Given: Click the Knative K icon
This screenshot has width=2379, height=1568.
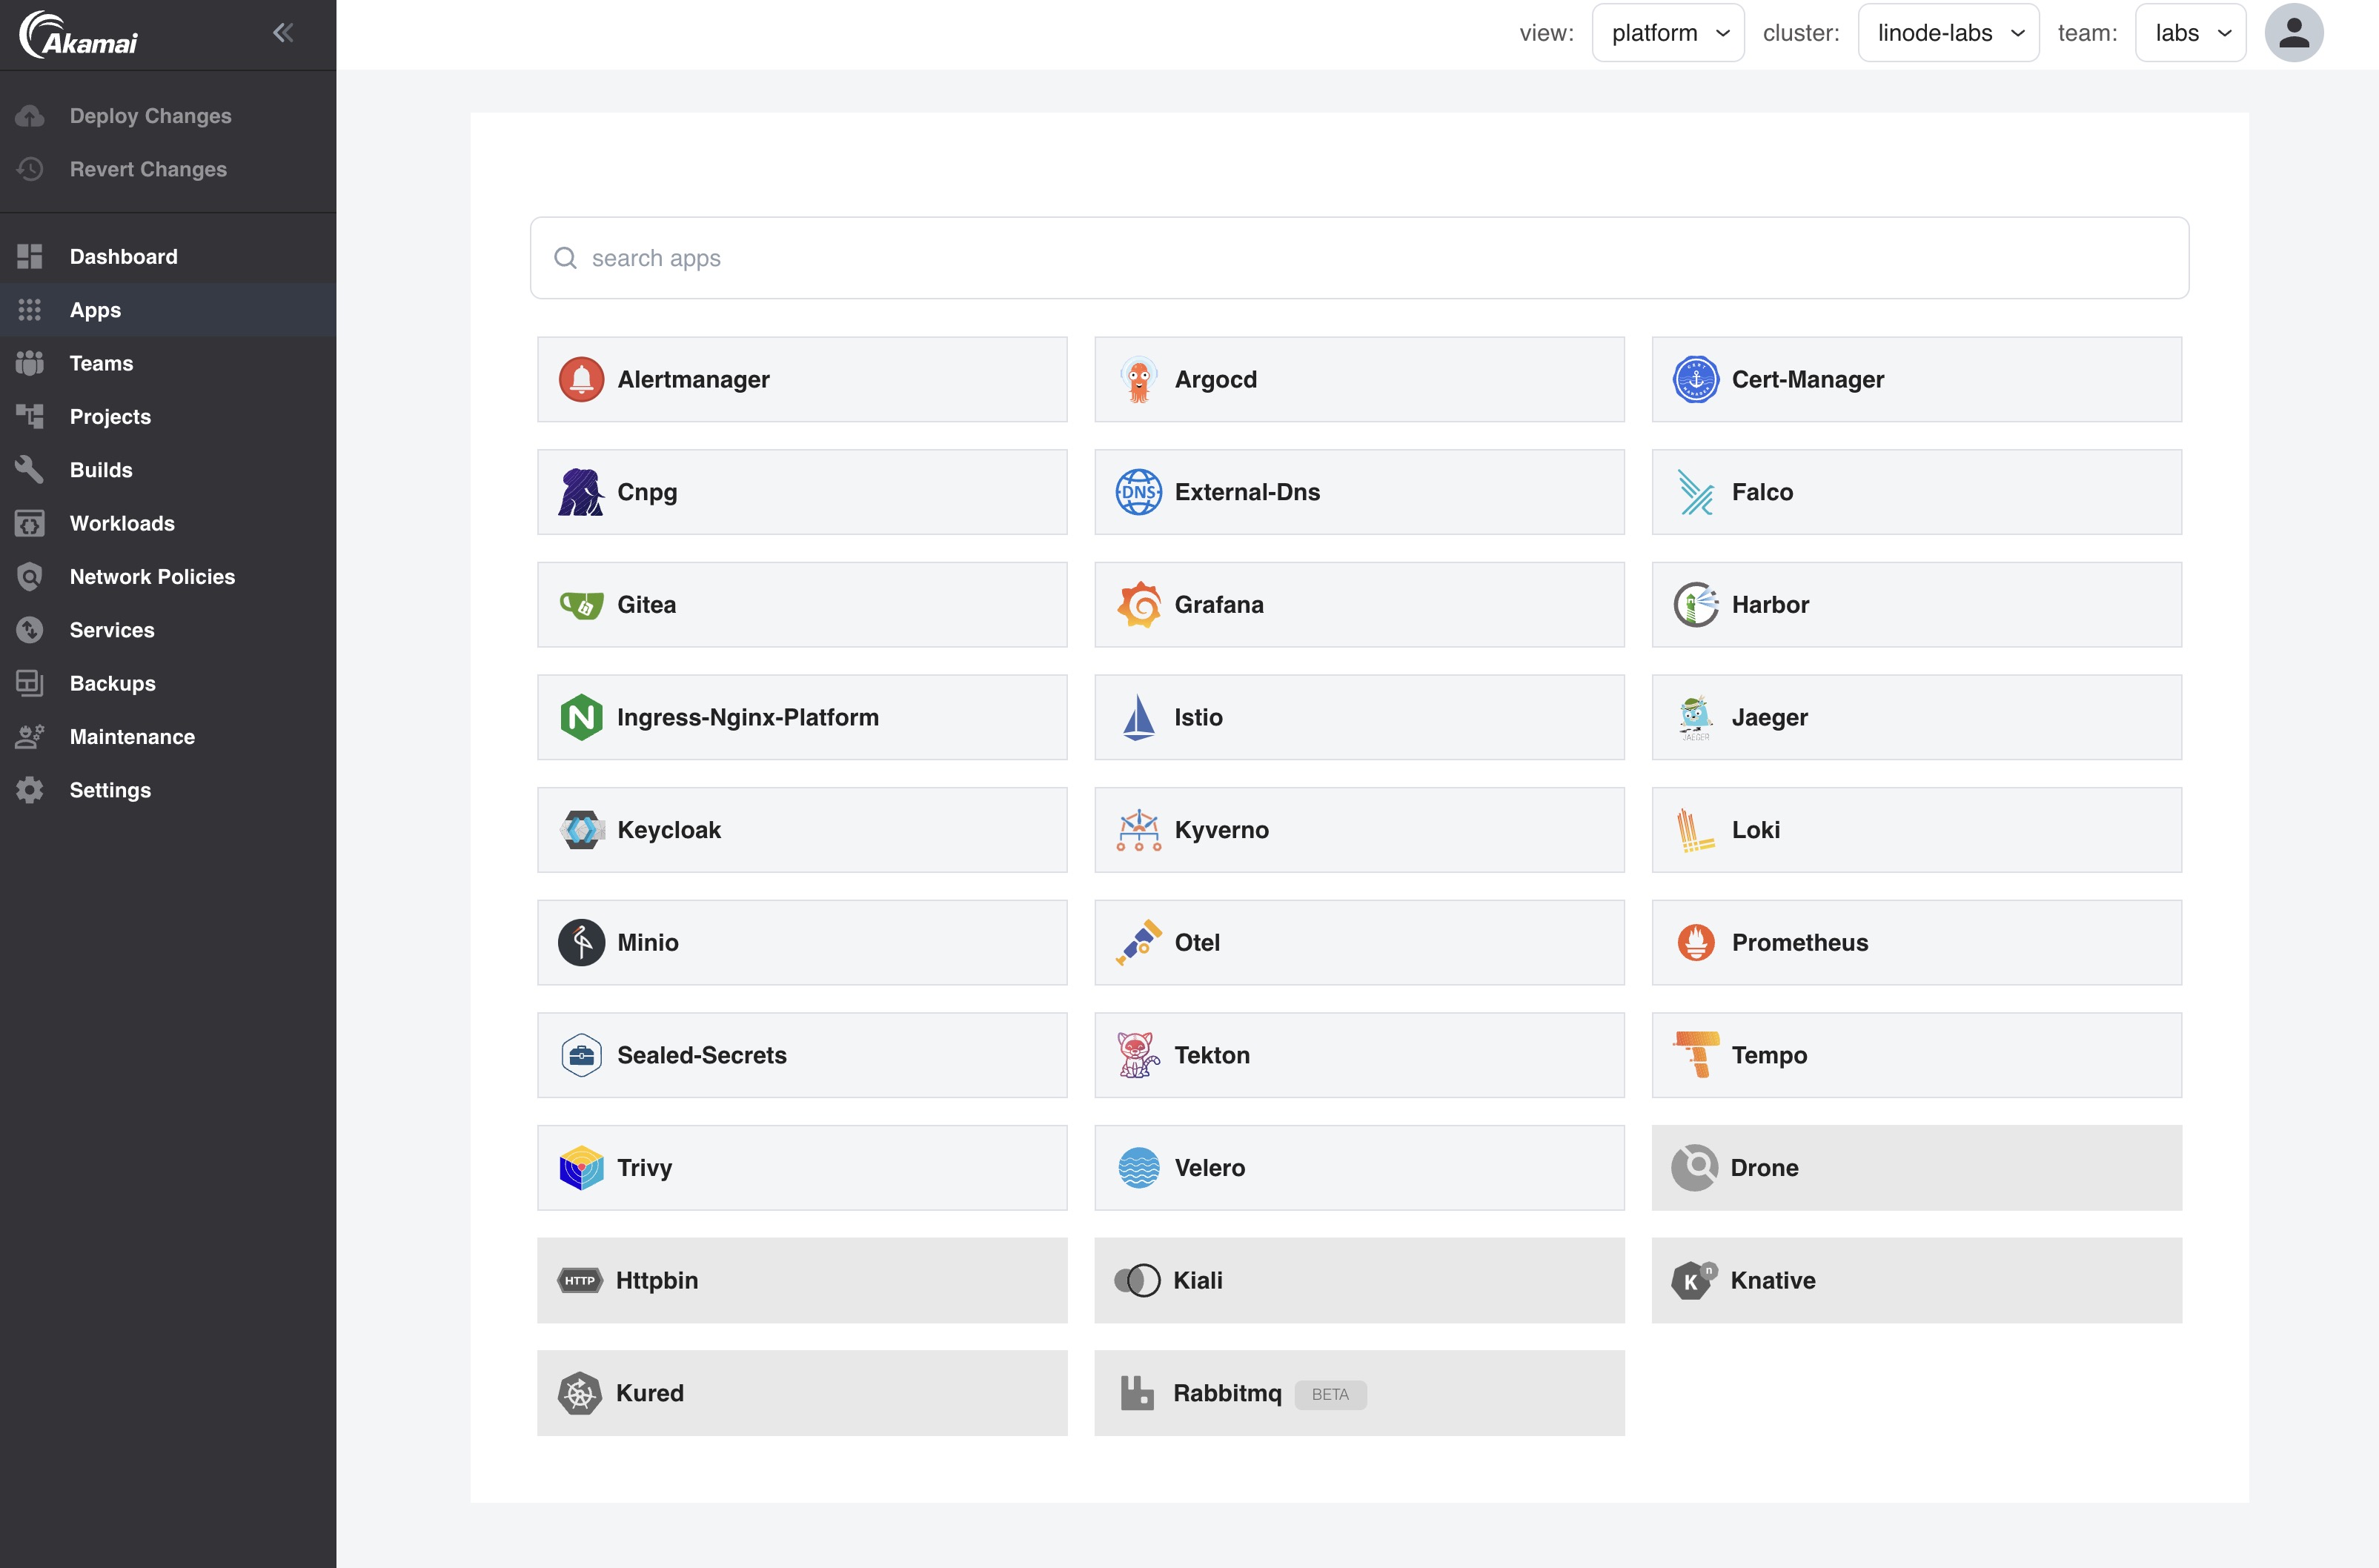Looking at the screenshot, I should pyautogui.click(x=1694, y=1280).
